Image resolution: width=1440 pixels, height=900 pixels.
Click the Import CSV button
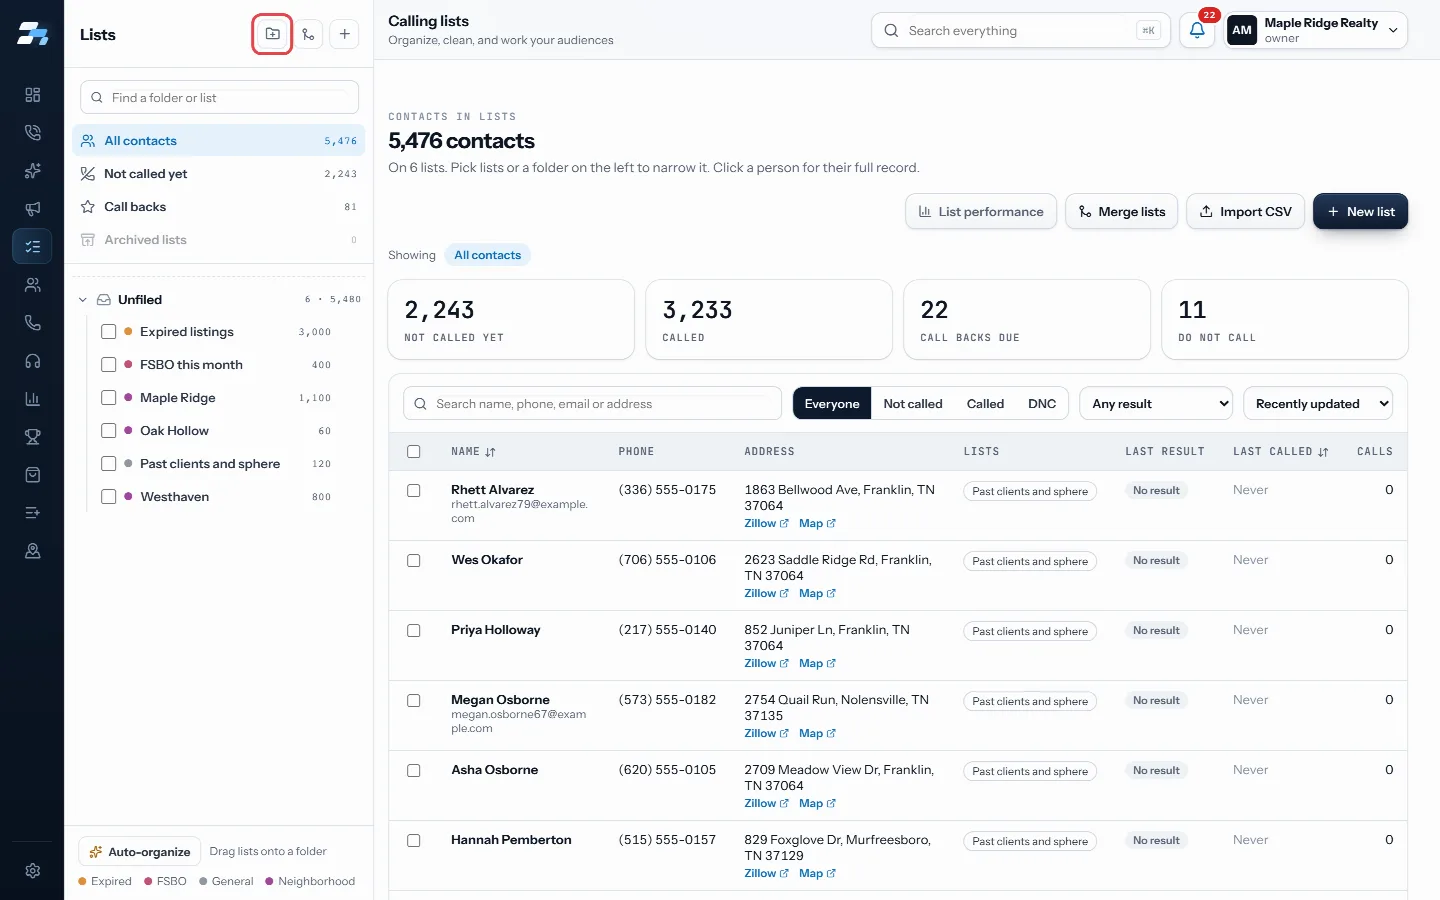click(x=1246, y=211)
